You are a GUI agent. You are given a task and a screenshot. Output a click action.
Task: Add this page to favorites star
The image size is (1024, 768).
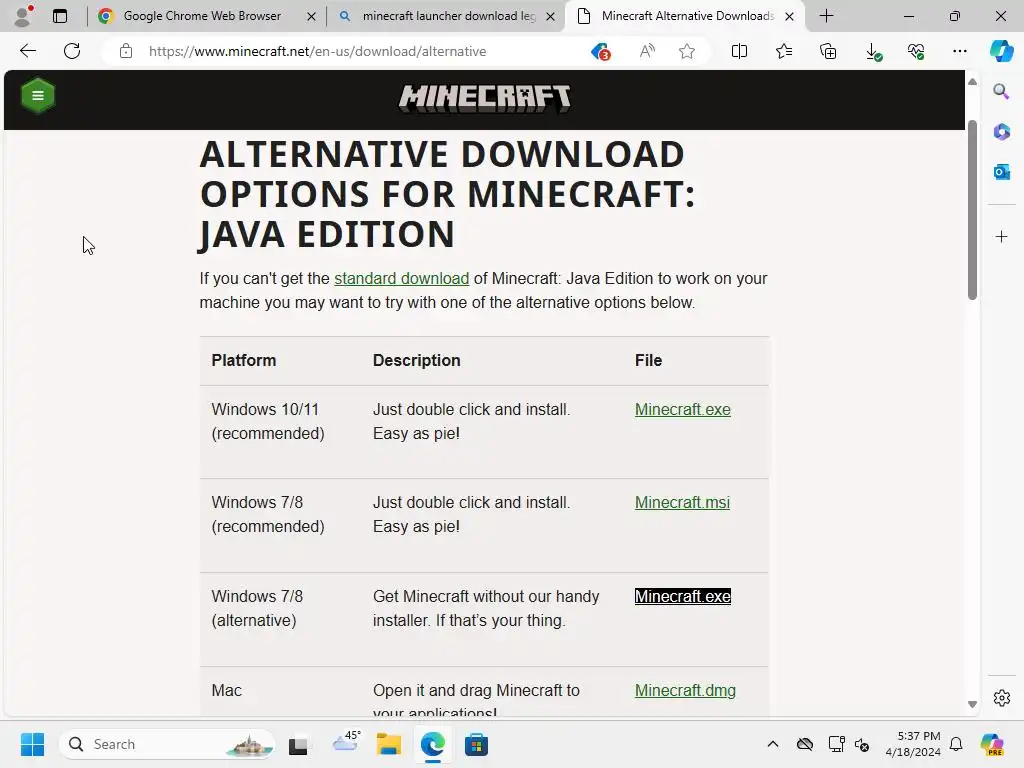[686, 51]
